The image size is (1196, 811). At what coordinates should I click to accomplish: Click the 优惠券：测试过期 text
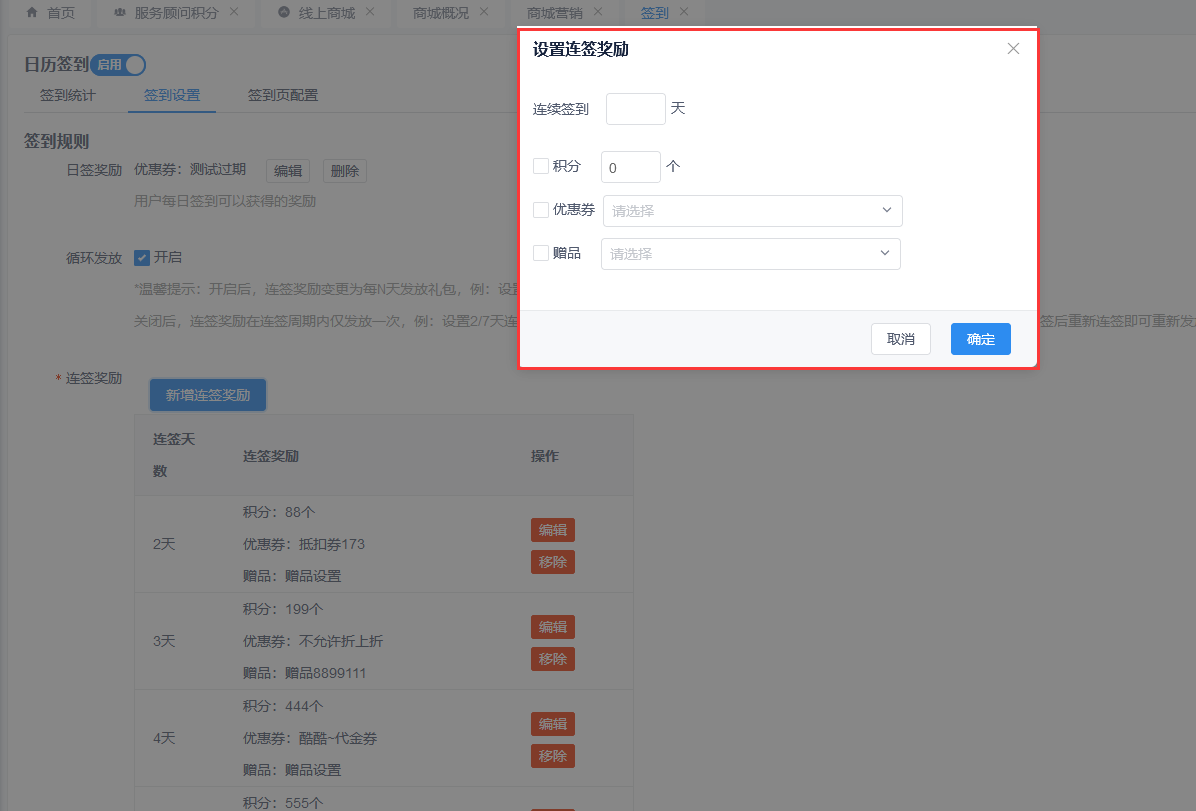point(190,169)
